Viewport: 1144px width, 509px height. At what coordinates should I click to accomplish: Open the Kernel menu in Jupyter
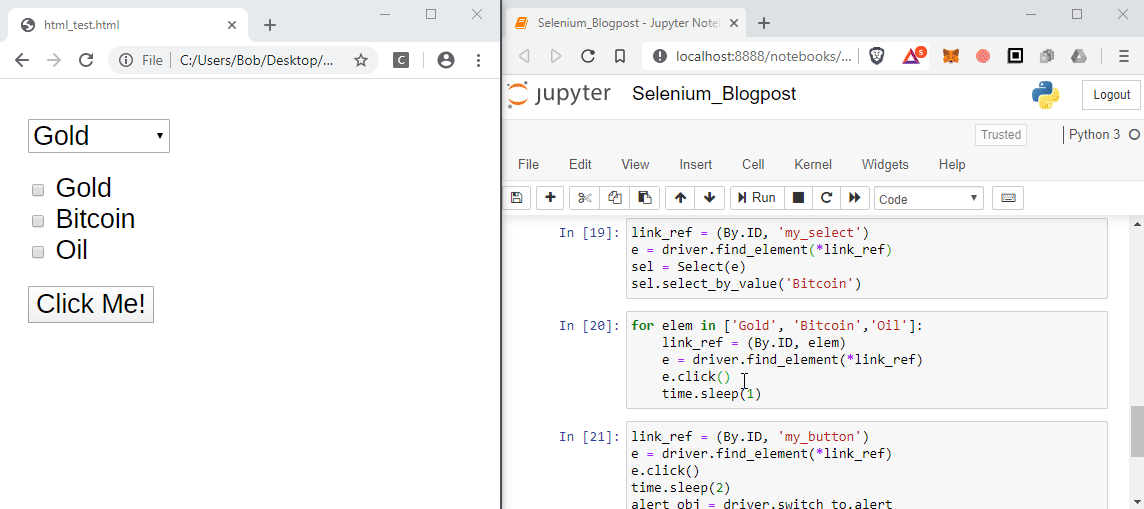click(x=813, y=165)
